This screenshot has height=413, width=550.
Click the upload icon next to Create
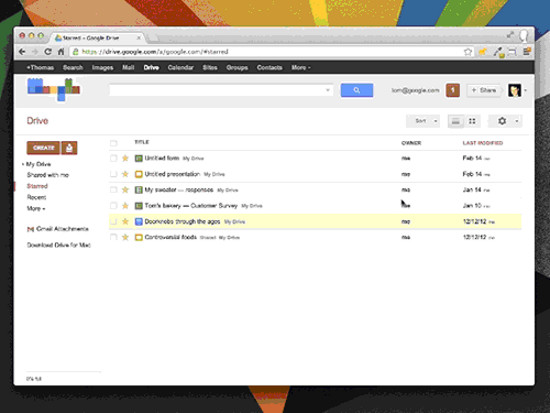click(x=69, y=148)
